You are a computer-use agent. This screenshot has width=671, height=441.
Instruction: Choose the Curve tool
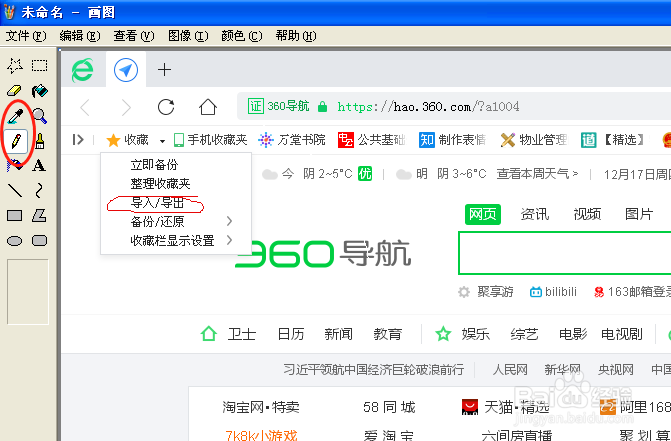(39, 190)
